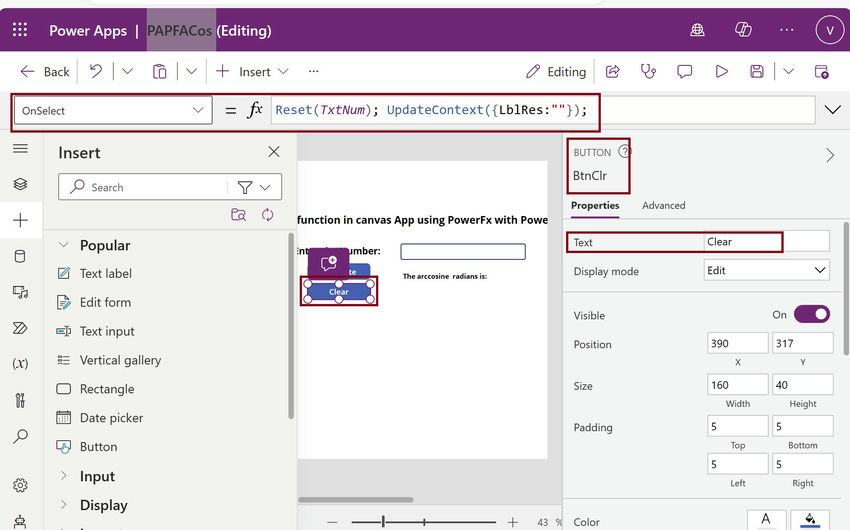Open the Comments icon in toolbar
Viewport: 850px width, 530px height.
tap(685, 72)
